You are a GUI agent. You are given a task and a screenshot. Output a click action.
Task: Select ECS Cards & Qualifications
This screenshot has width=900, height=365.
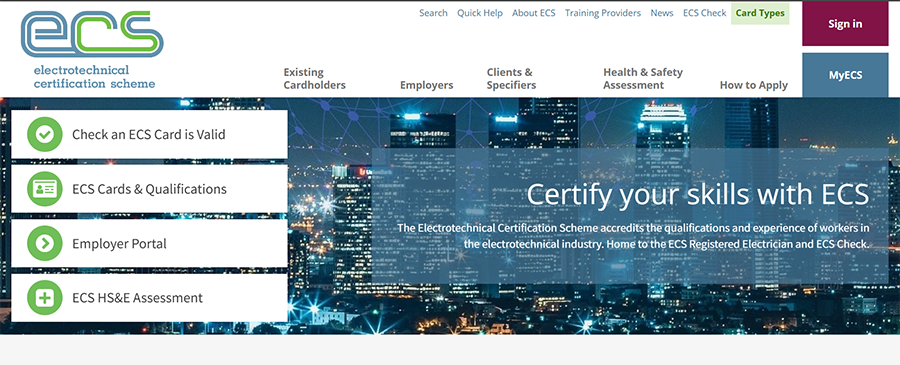click(149, 189)
